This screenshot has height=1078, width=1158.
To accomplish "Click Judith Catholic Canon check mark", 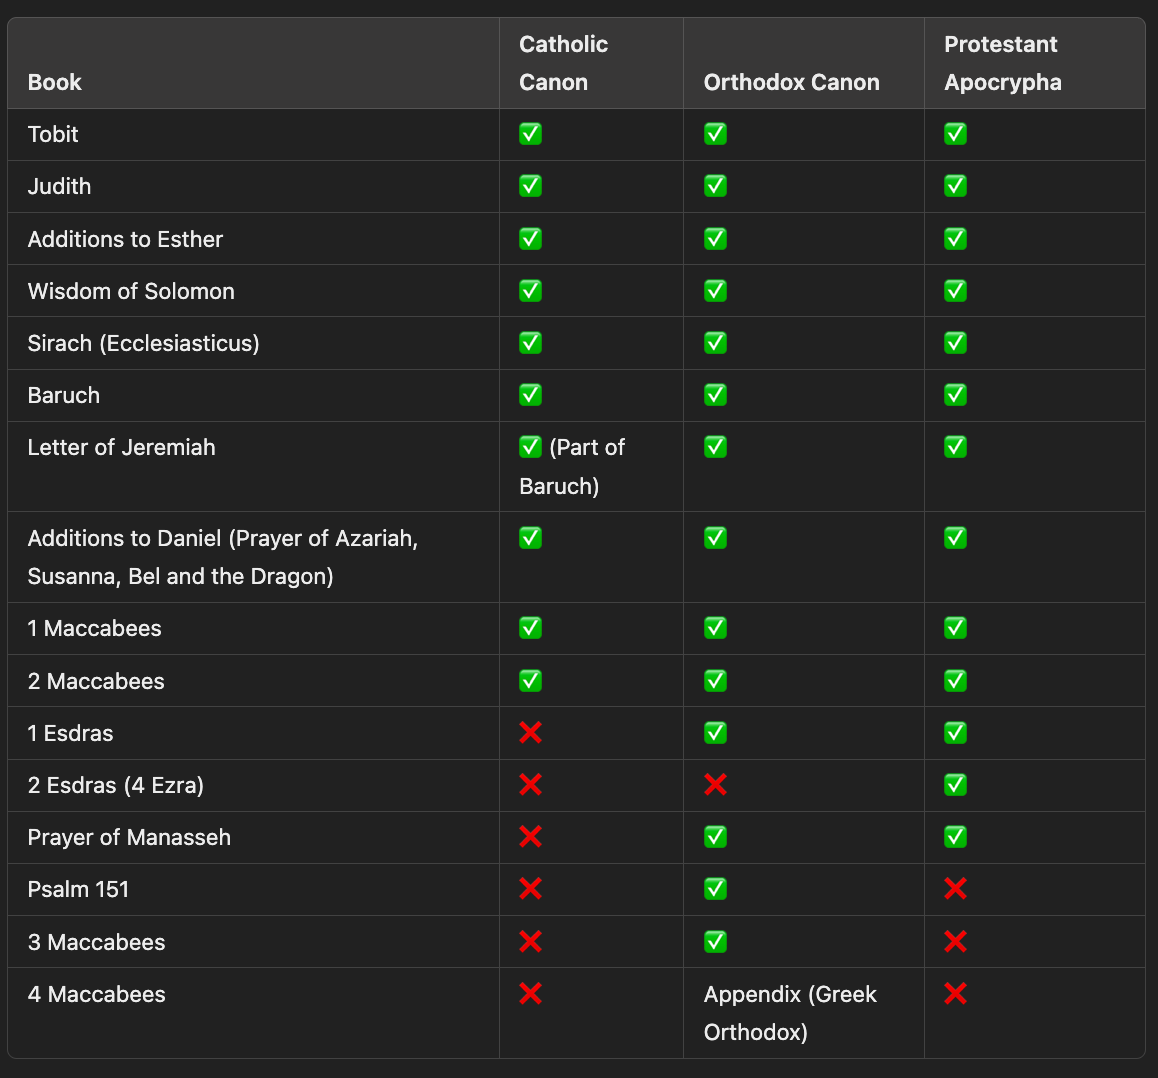I will tap(530, 186).
